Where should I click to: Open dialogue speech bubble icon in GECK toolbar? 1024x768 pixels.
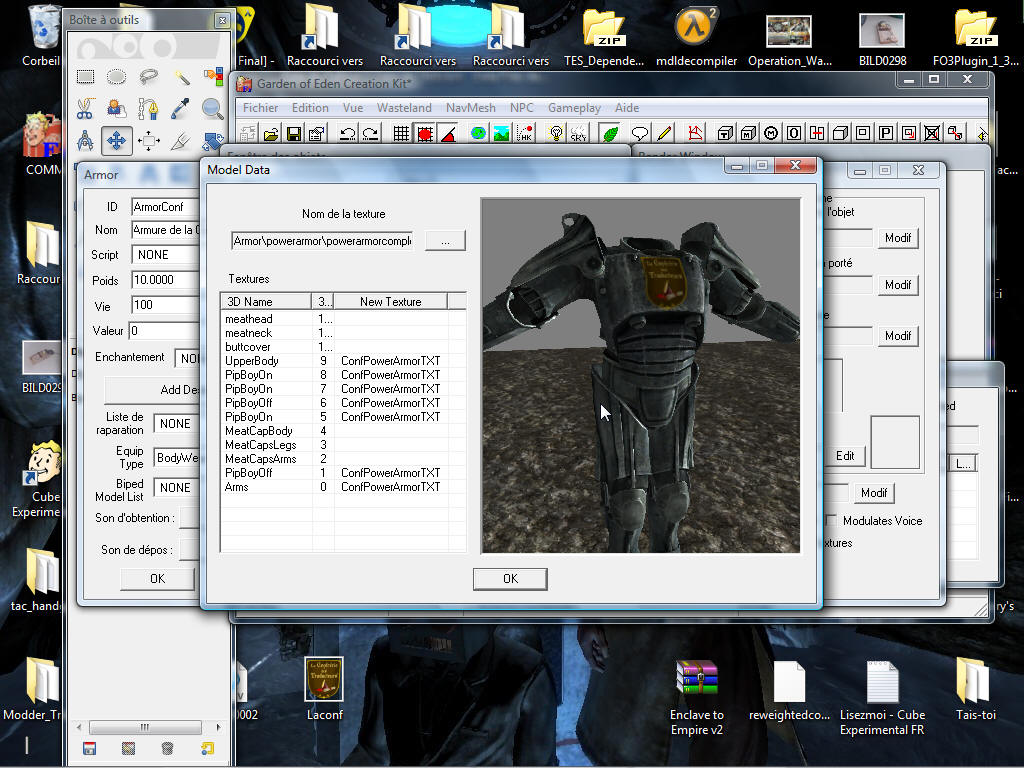[640, 134]
